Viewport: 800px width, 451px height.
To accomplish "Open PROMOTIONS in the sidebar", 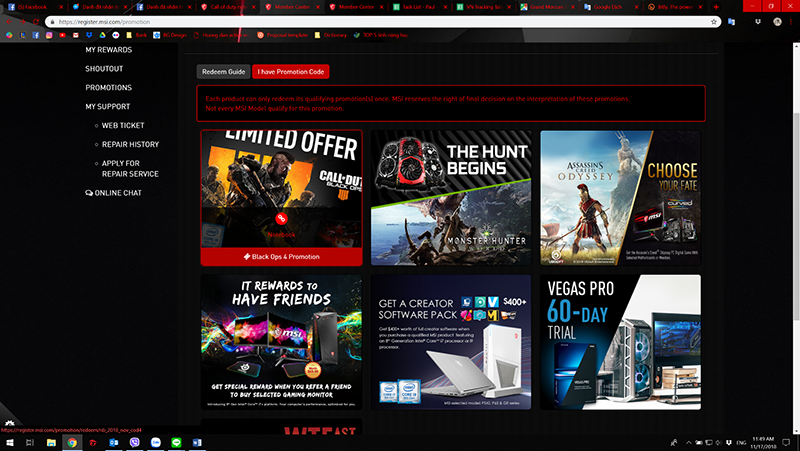I will click(x=108, y=87).
